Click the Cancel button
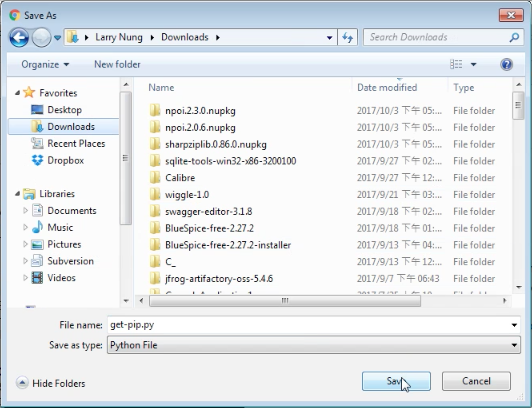532x408 pixels. pyautogui.click(x=476, y=381)
